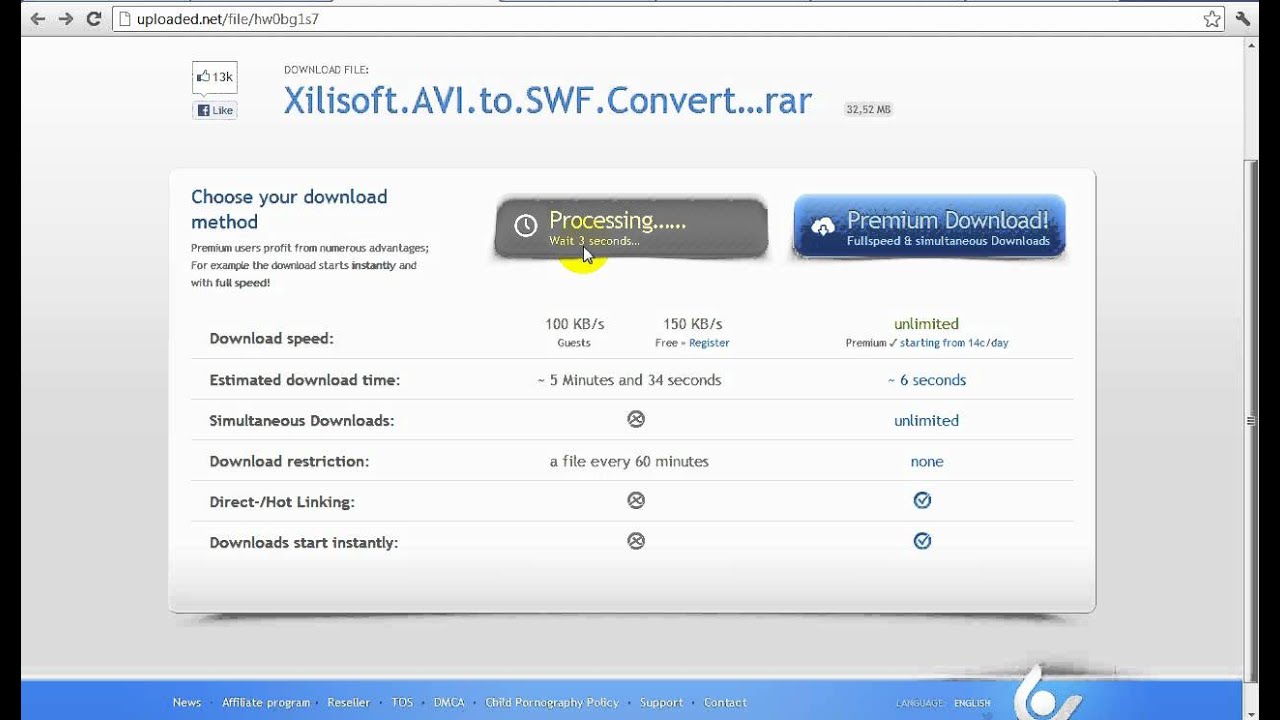The height and width of the screenshot is (720, 1280).
Task: Click the 32,52 MB file size badge
Action: pos(868,109)
